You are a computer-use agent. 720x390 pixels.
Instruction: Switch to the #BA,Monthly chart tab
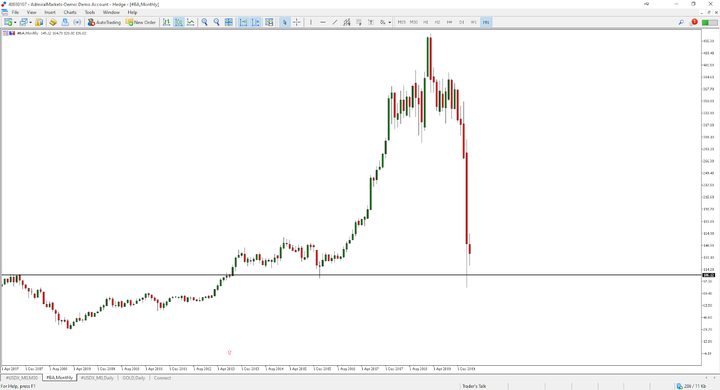click(x=59, y=378)
